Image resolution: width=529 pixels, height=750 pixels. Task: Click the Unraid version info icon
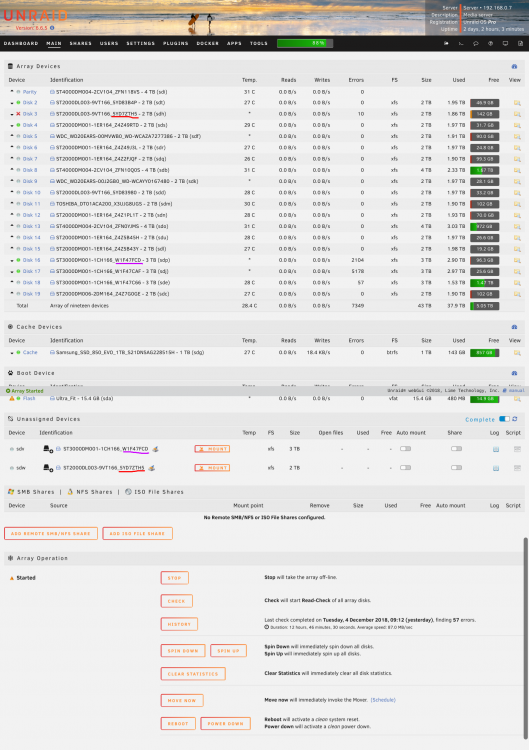tap(52, 28)
